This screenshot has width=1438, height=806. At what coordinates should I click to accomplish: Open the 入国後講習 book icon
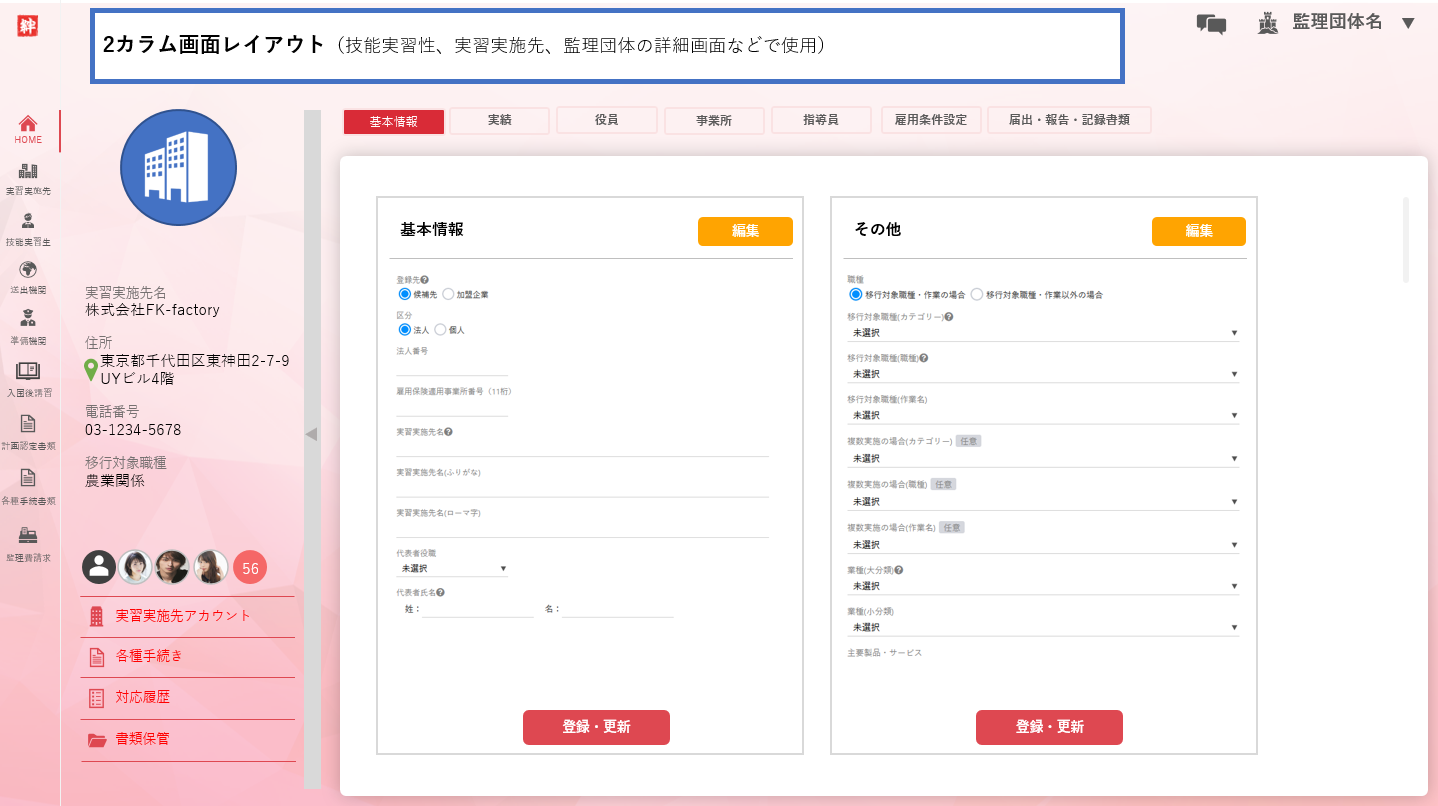(x=28, y=371)
